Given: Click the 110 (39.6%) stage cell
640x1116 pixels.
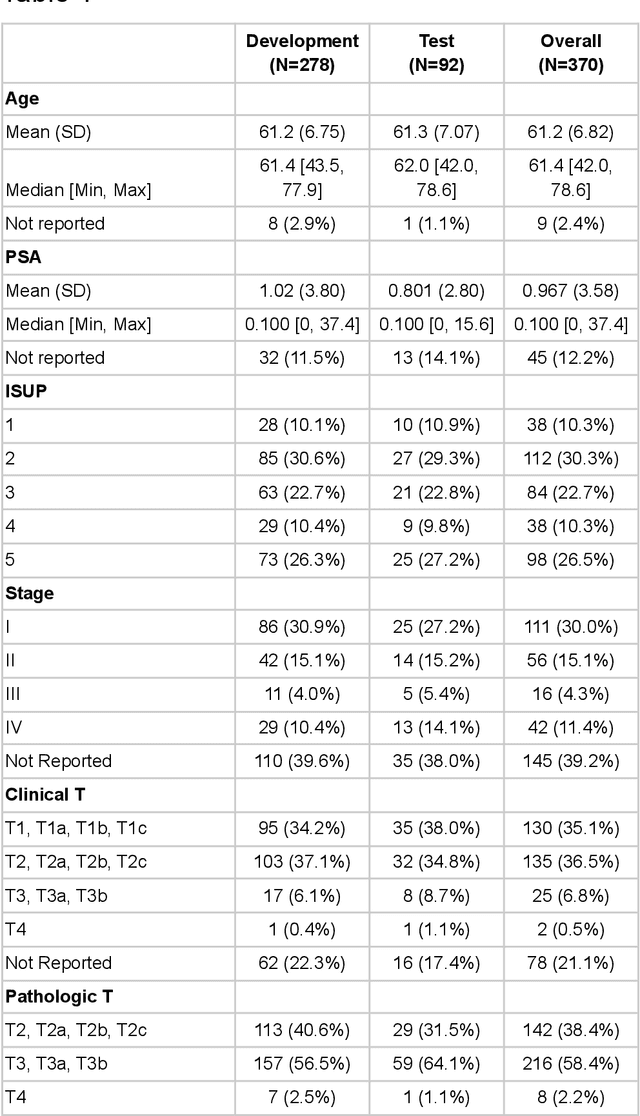Looking at the screenshot, I should pos(302,762).
